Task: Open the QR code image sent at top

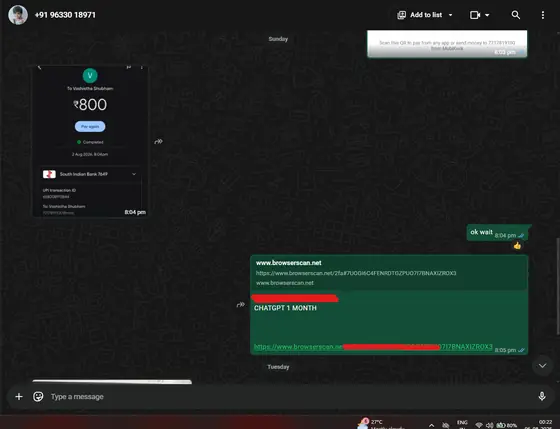Action: 447,44
